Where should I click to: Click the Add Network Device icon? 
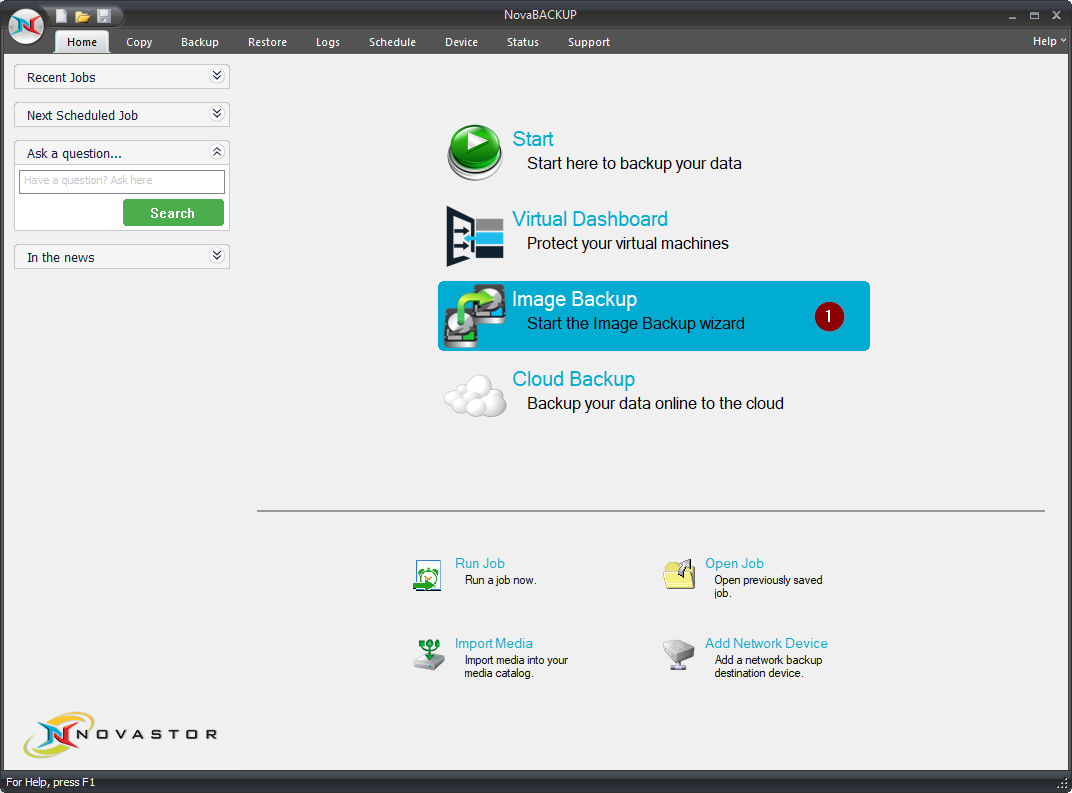[678, 654]
